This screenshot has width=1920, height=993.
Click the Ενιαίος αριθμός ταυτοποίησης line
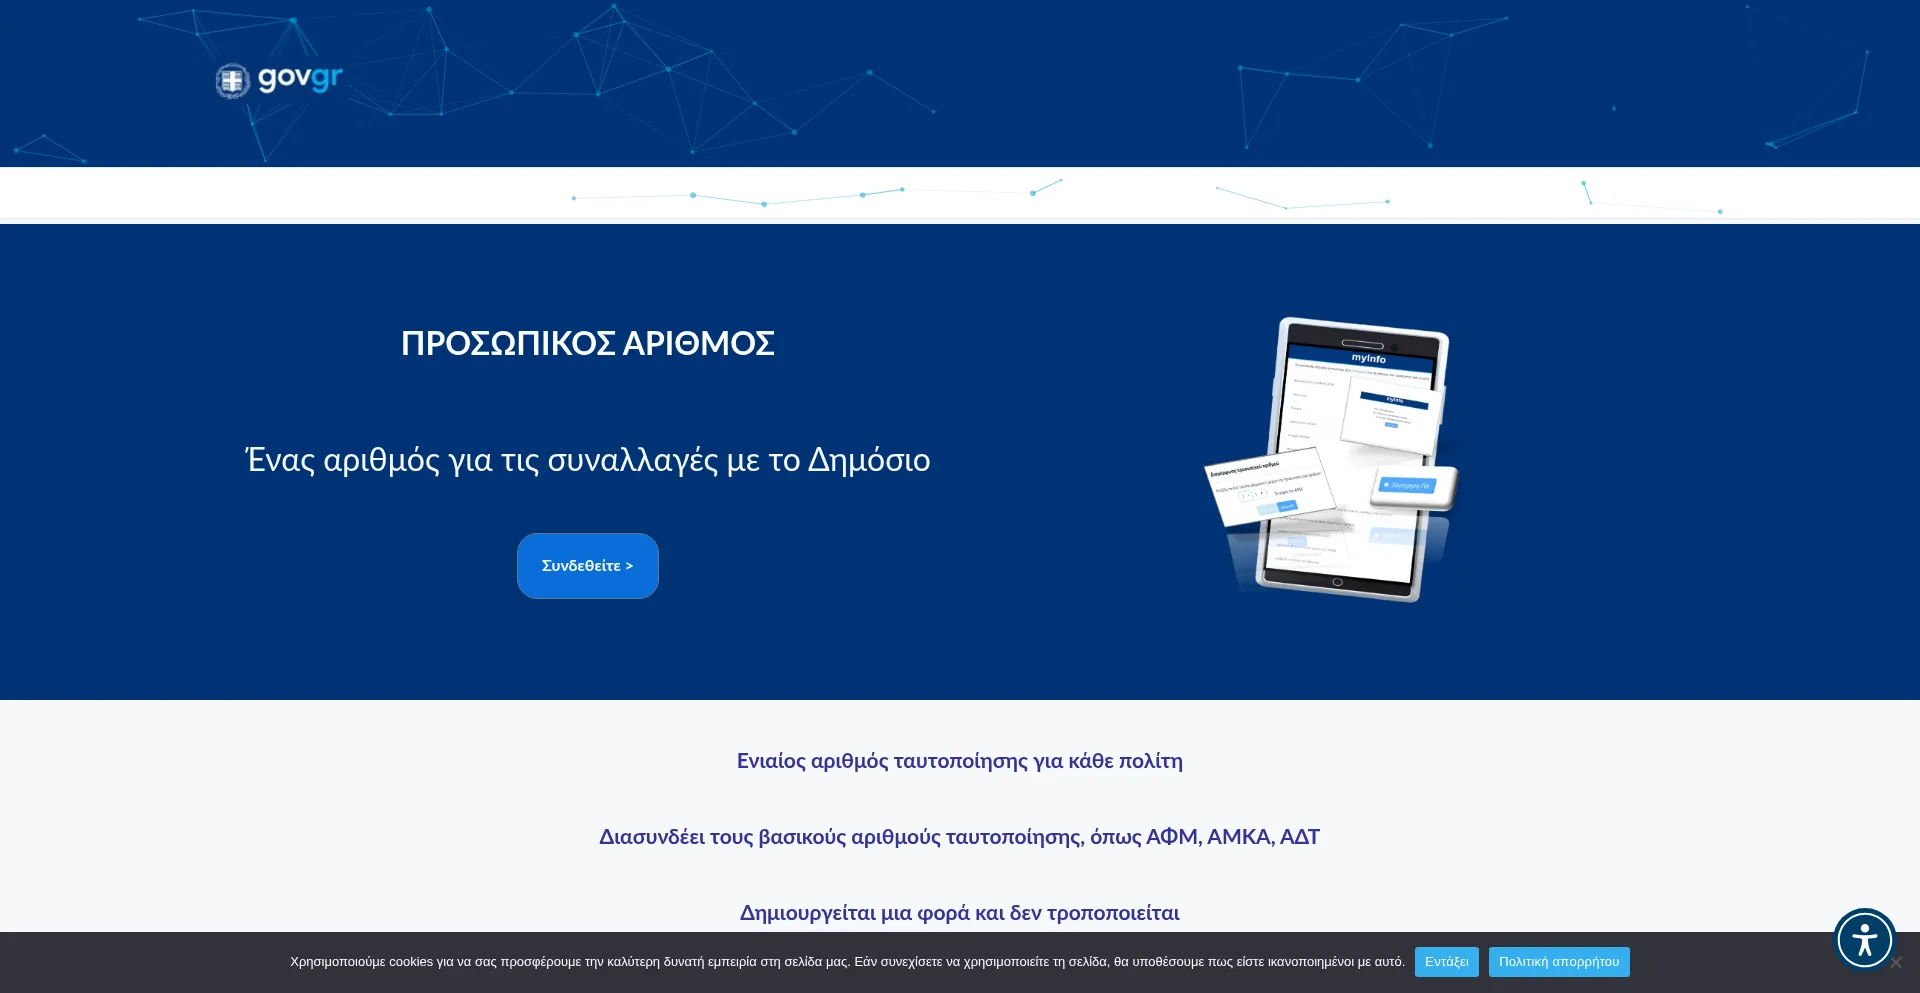pos(959,761)
